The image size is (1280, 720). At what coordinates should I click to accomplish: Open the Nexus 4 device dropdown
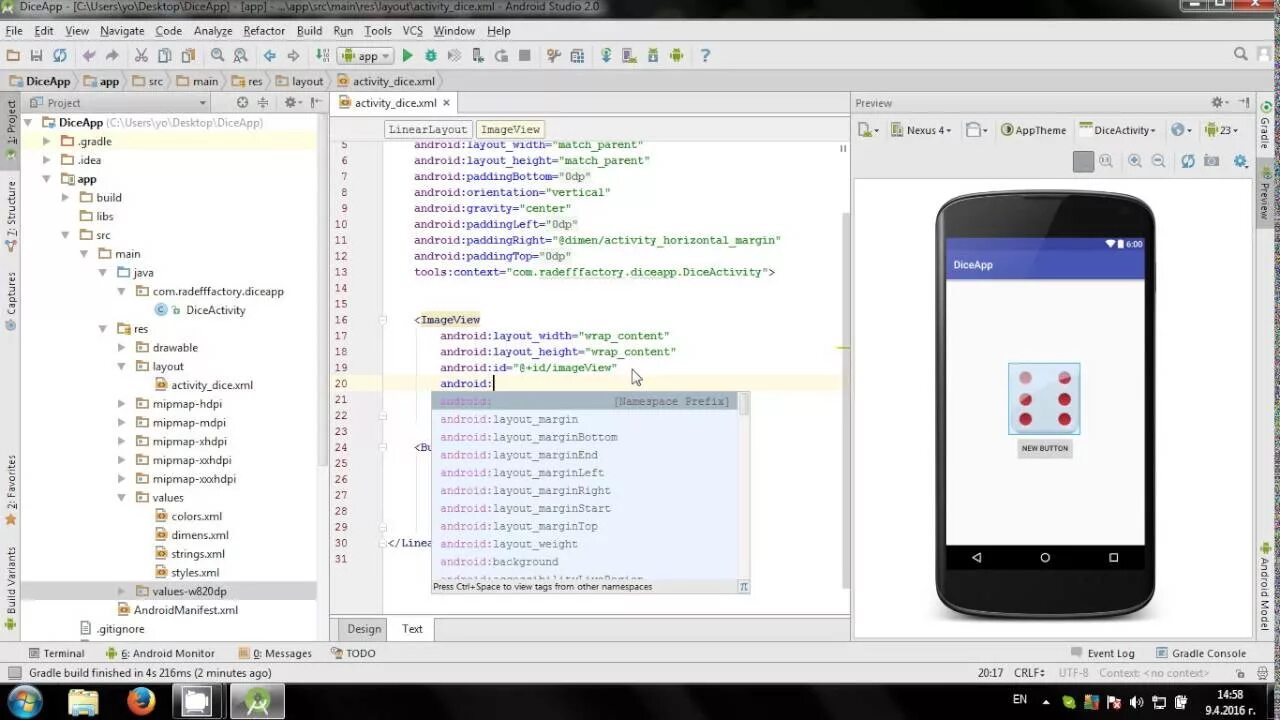[920, 130]
